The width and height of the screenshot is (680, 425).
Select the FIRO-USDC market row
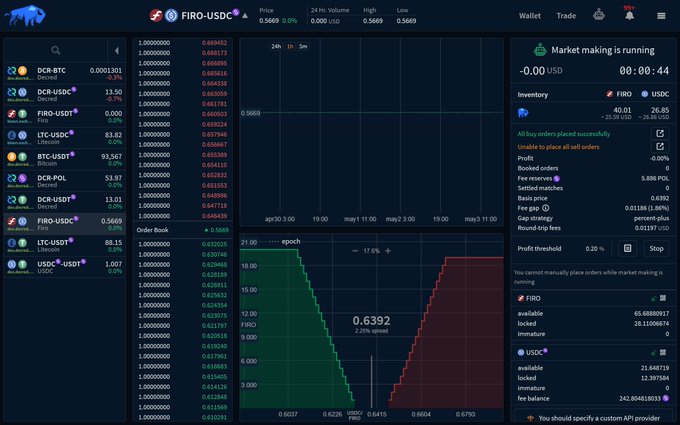(x=65, y=224)
